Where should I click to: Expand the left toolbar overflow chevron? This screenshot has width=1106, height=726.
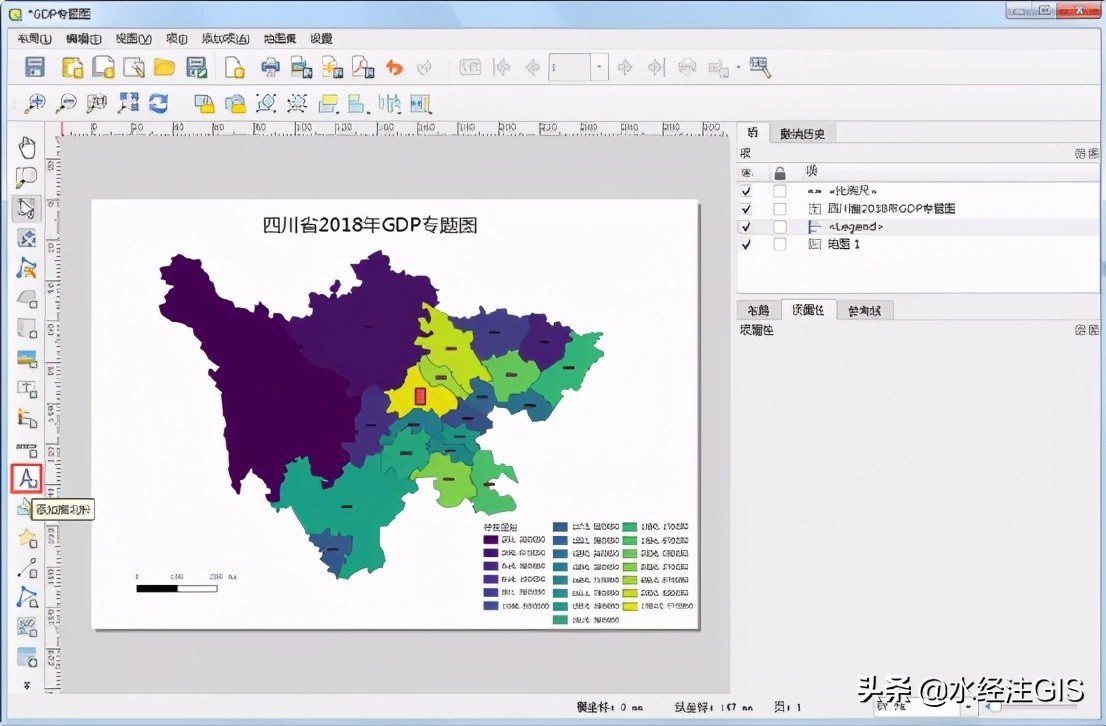point(27,685)
